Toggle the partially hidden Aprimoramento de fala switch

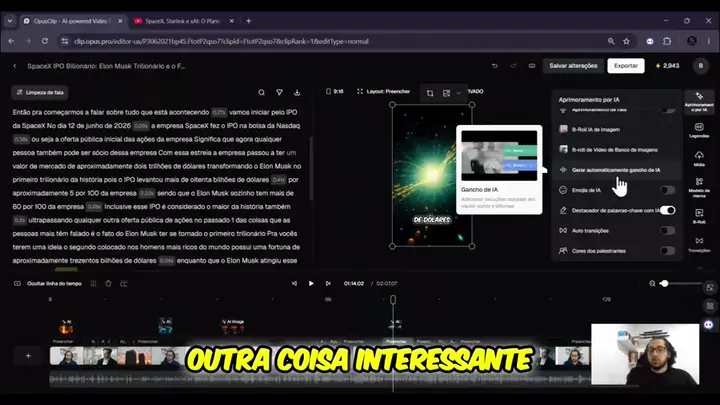pos(667,110)
